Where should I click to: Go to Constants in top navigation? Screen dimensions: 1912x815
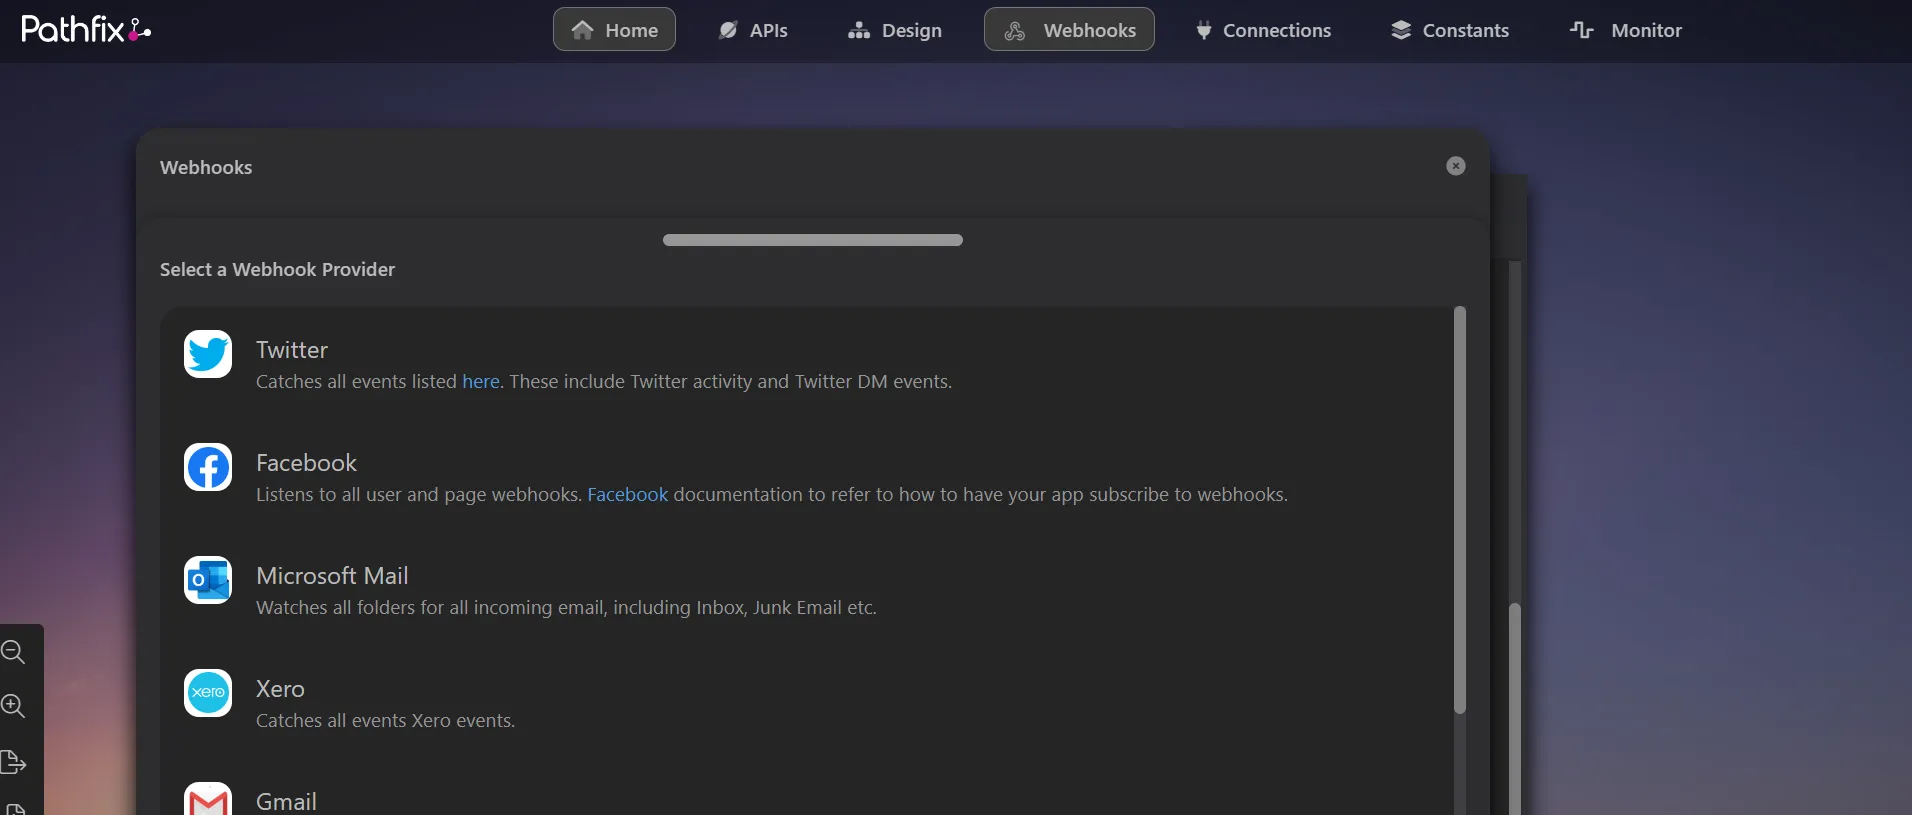[1450, 30]
